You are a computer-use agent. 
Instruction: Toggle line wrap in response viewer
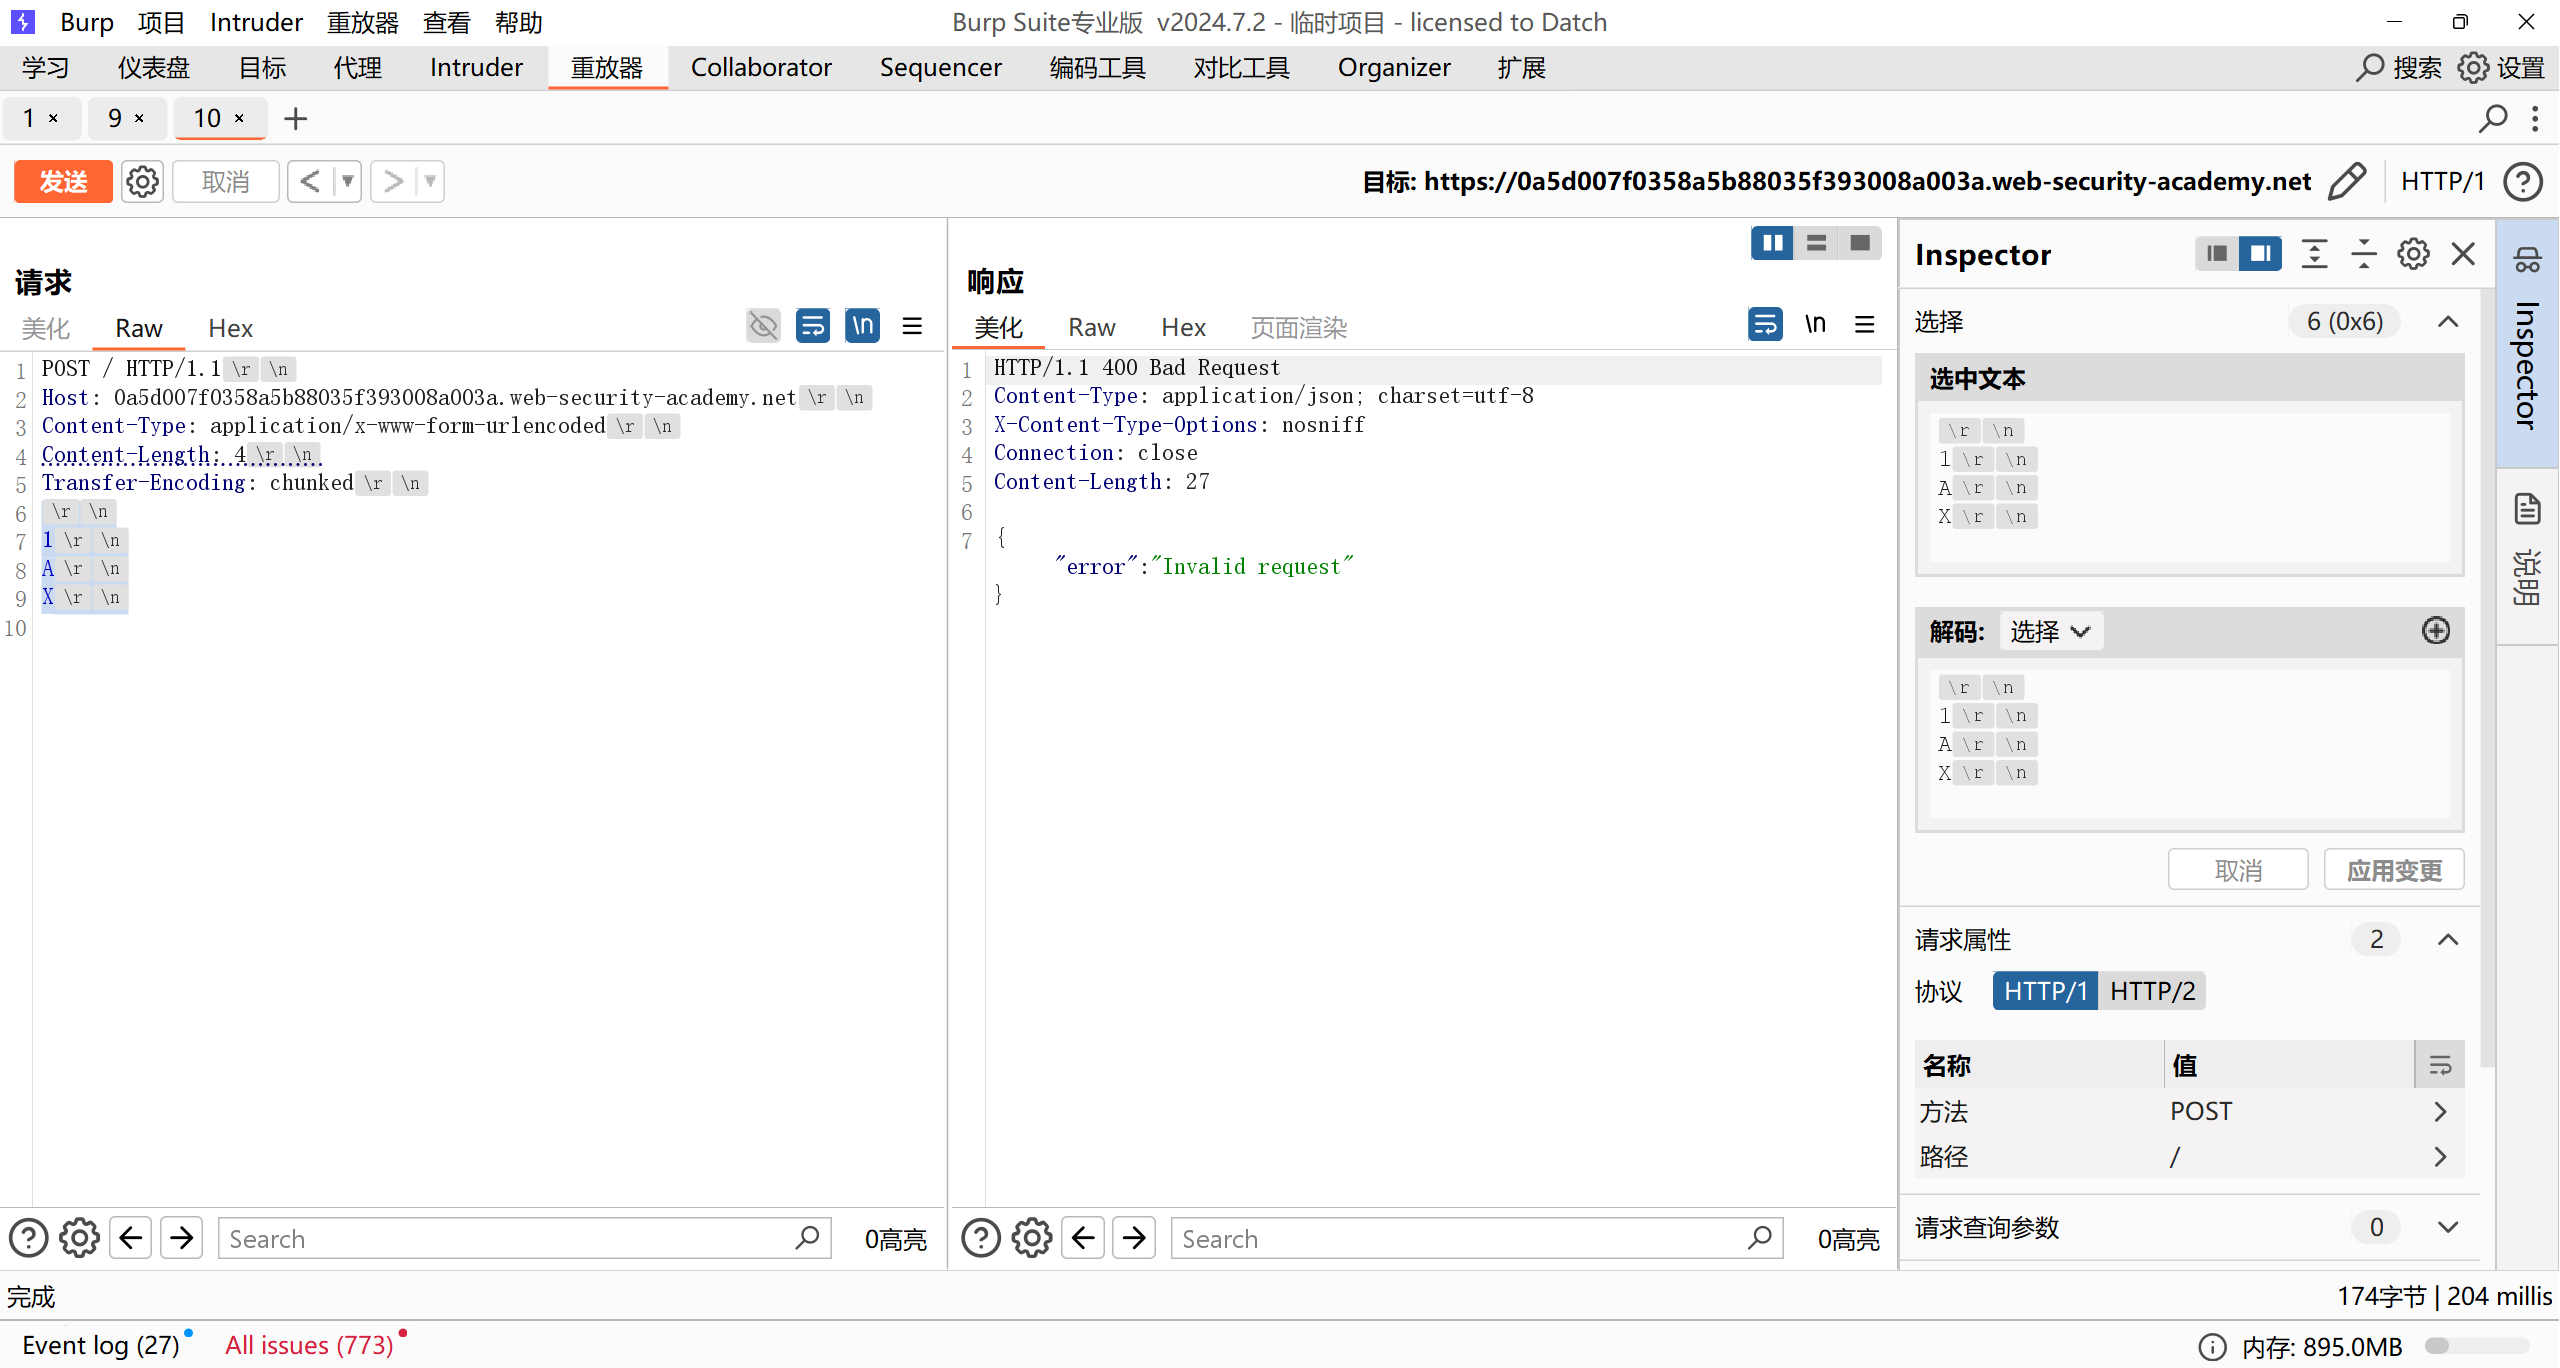pyautogui.click(x=1765, y=324)
